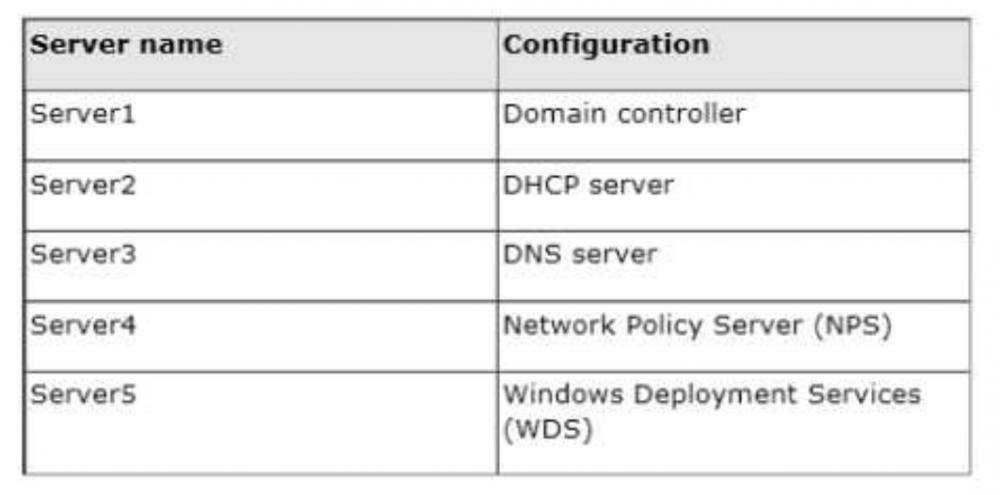
Task: Click the word "Network" in Server4 row
Action: click(555, 326)
